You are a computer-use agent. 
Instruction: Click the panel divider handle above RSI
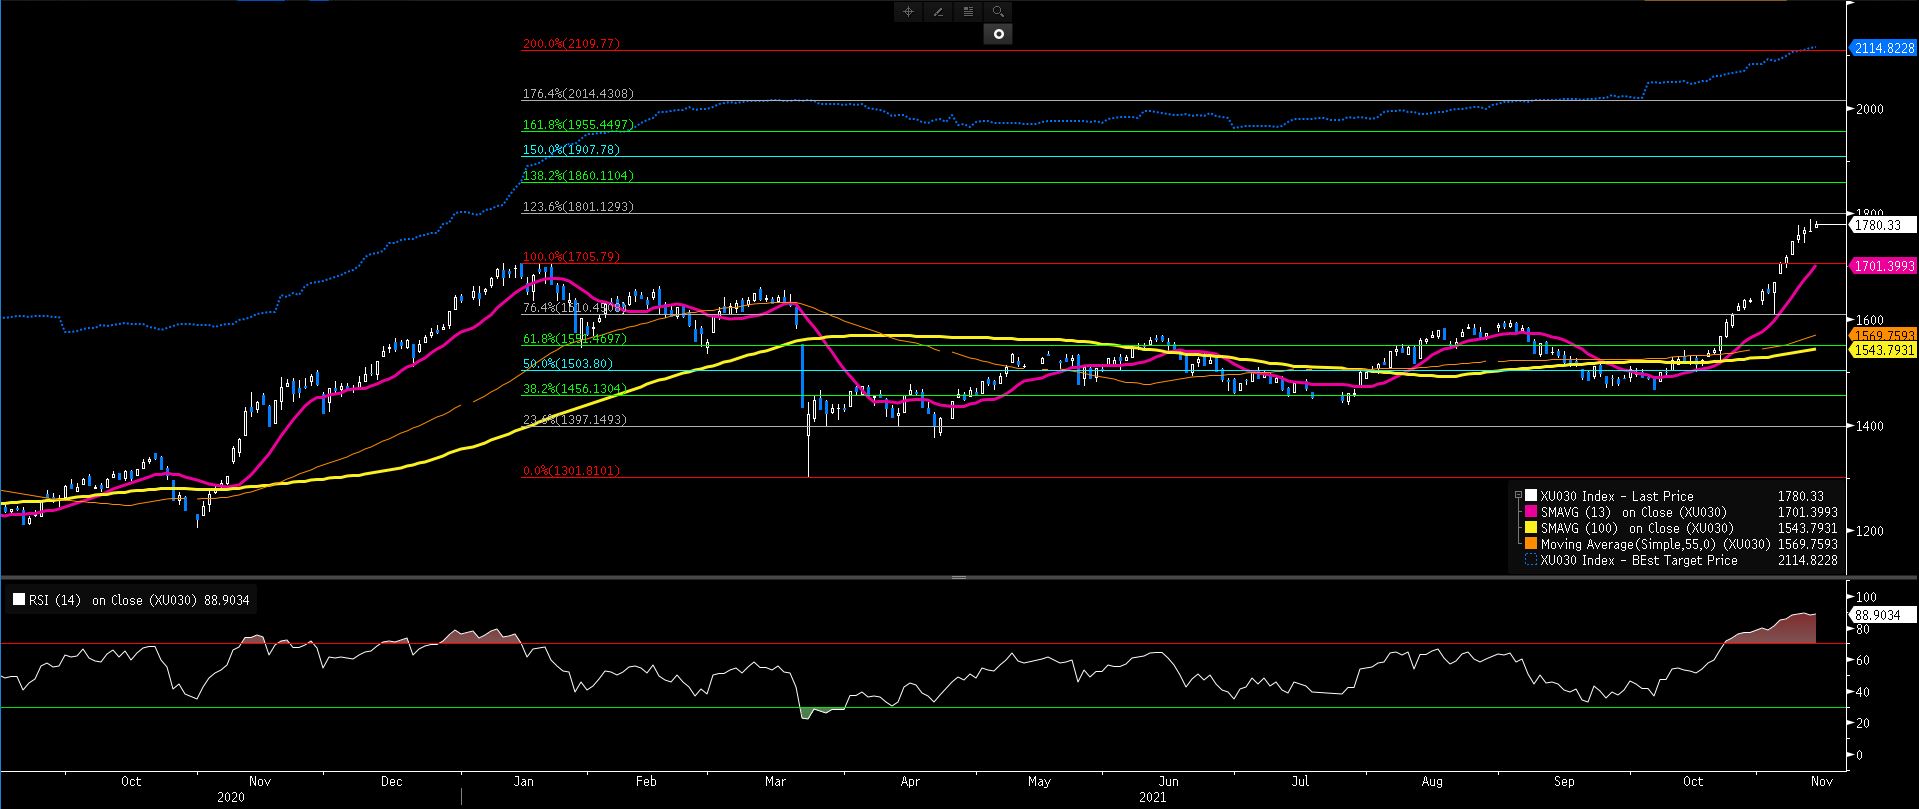(x=959, y=578)
